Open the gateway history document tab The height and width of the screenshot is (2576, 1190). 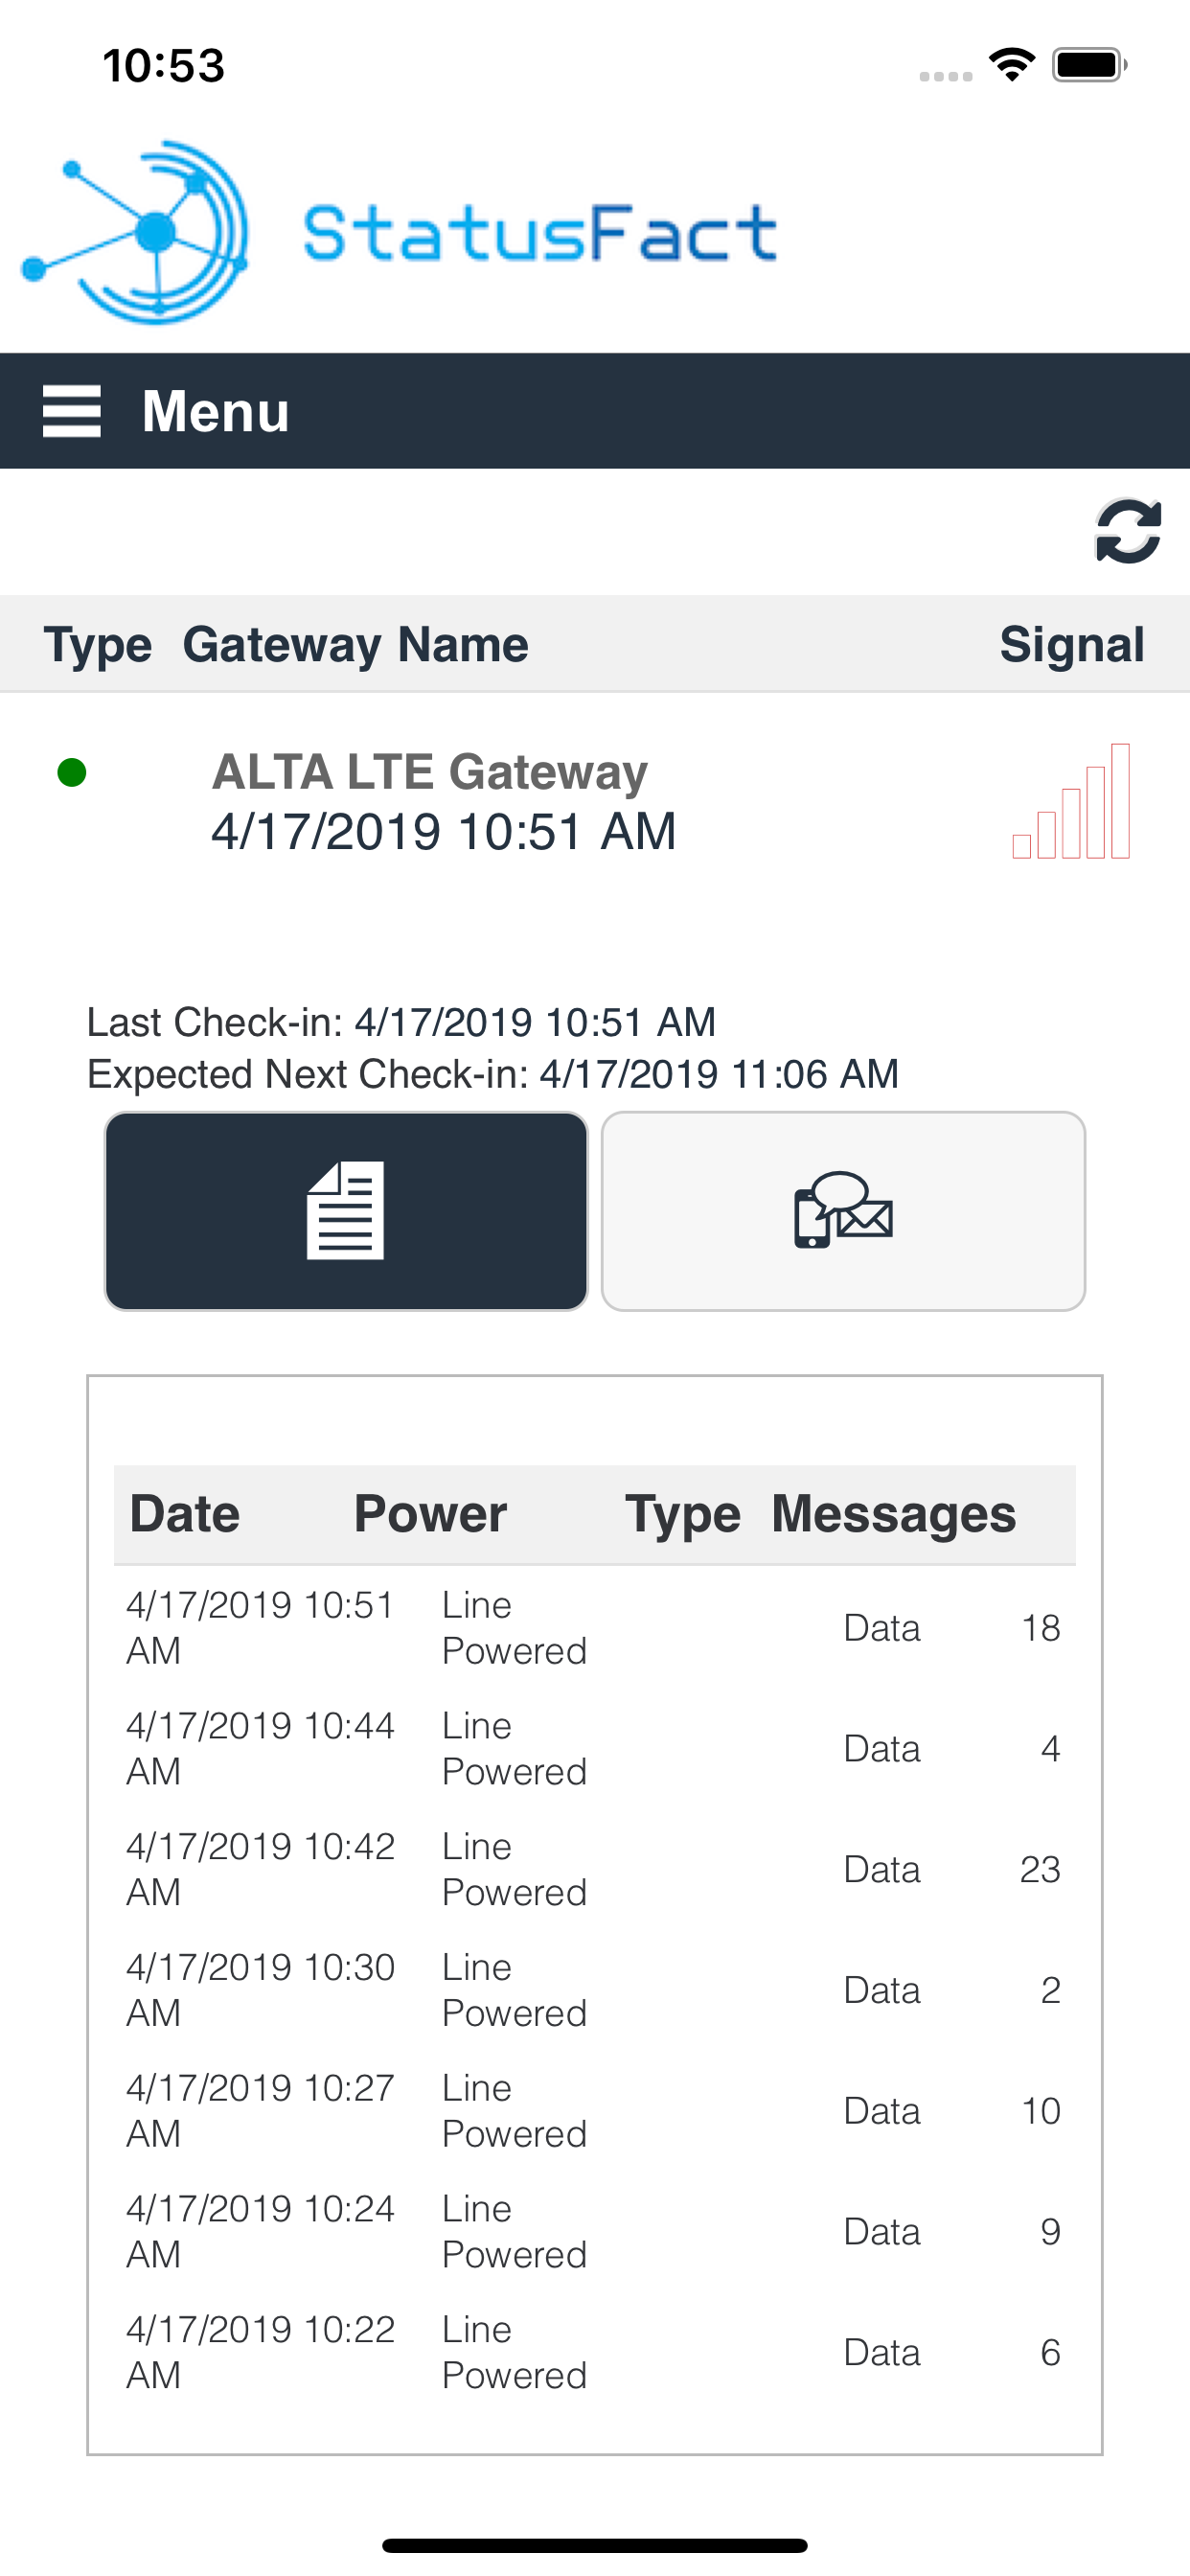[x=346, y=1211]
